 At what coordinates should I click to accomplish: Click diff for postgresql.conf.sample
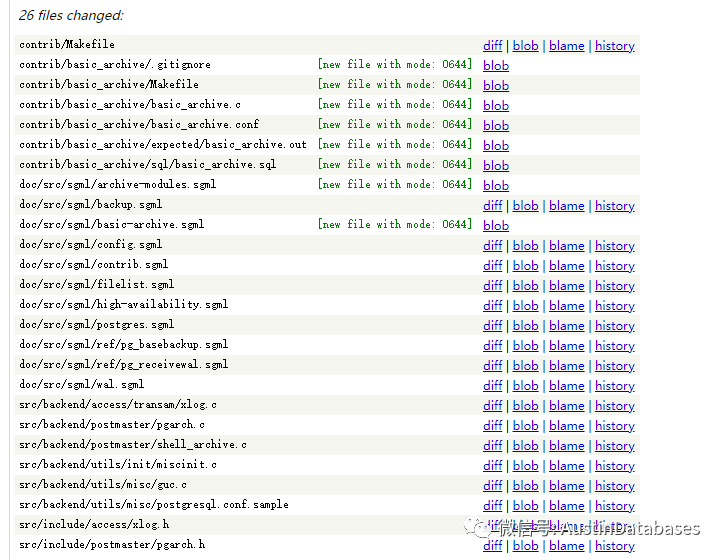pos(492,506)
